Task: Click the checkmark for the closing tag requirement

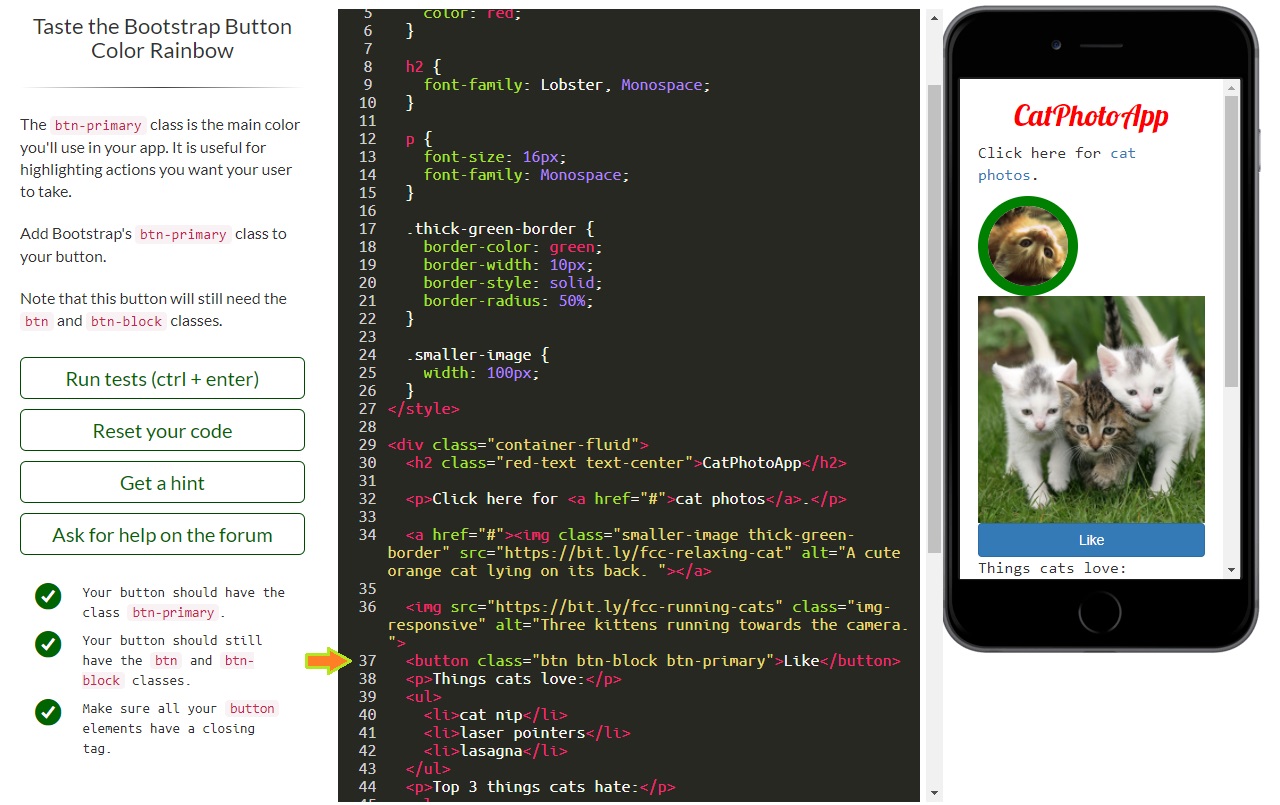Action: click(48, 713)
